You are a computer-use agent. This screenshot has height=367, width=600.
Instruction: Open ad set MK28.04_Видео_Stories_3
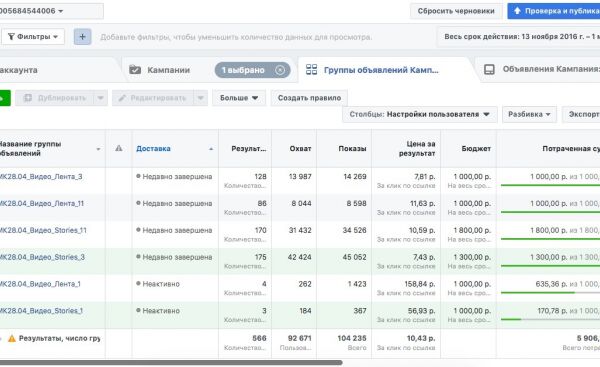coord(42,257)
